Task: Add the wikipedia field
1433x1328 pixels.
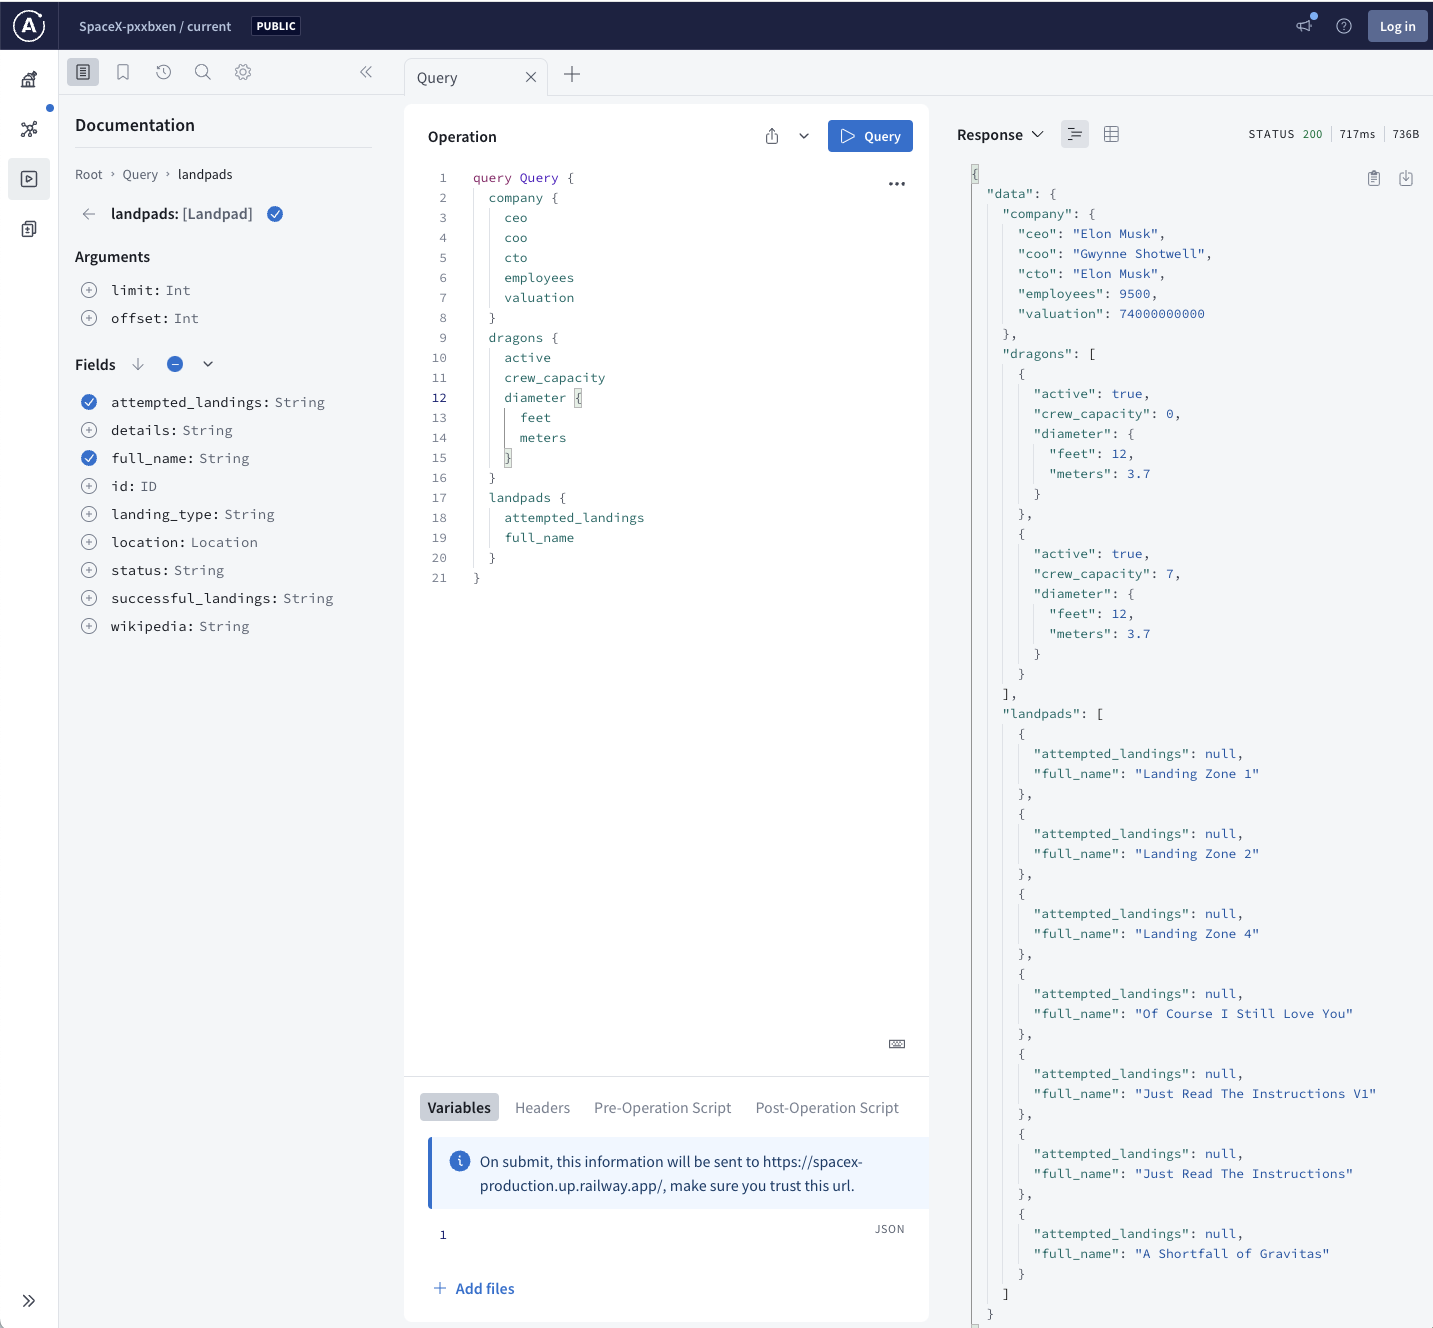Action: click(x=89, y=626)
